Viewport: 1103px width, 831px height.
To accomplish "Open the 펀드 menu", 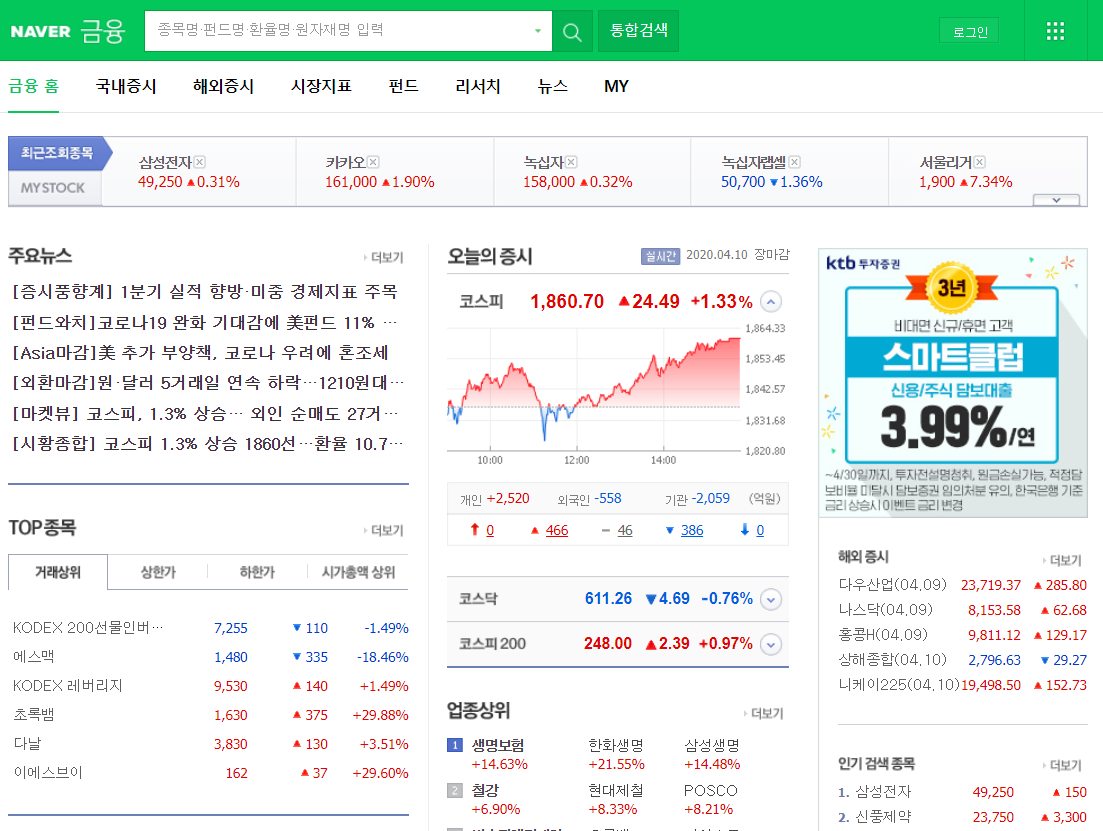I will click(403, 87).
